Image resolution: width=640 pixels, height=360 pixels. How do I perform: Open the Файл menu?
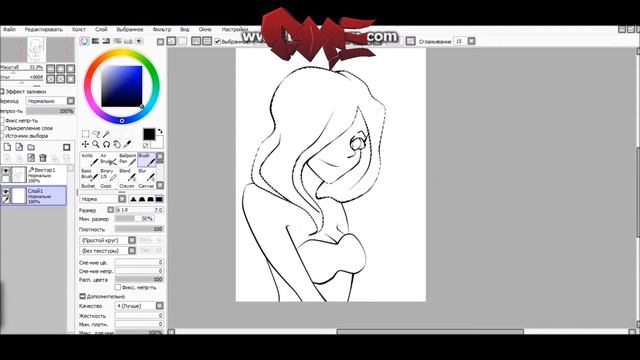click(9, 29)
